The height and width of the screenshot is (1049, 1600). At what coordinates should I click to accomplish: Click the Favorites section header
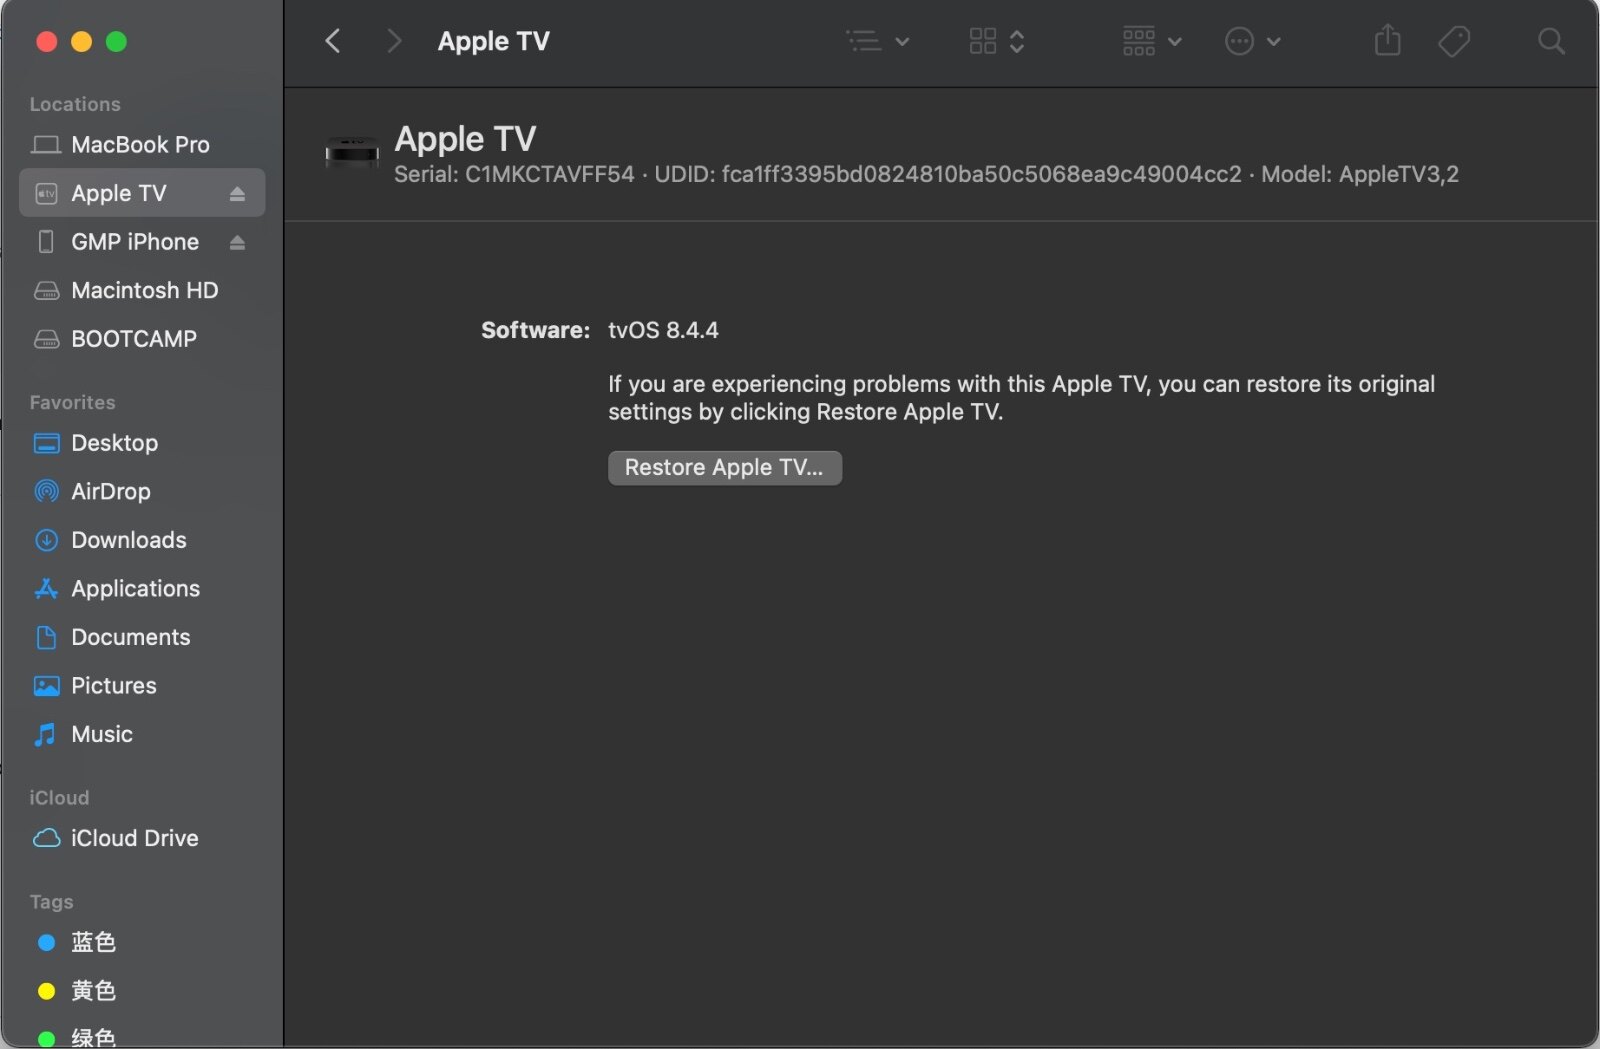(x=72, y=402)
